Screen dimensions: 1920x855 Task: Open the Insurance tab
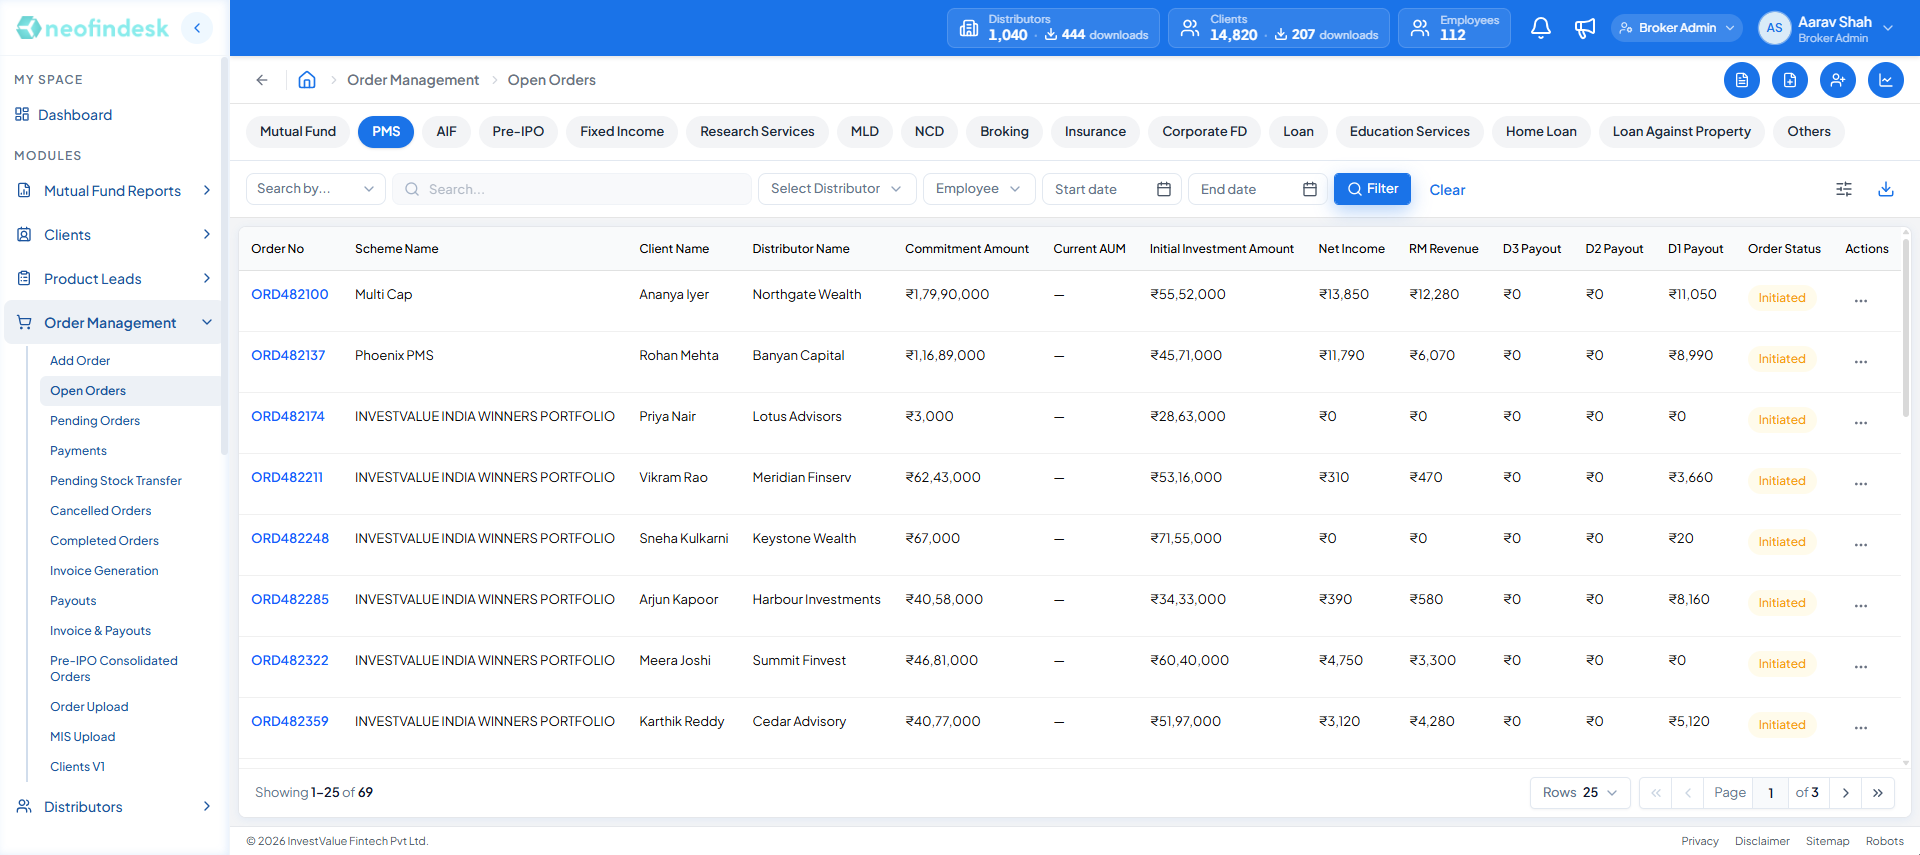point(1095,132)
